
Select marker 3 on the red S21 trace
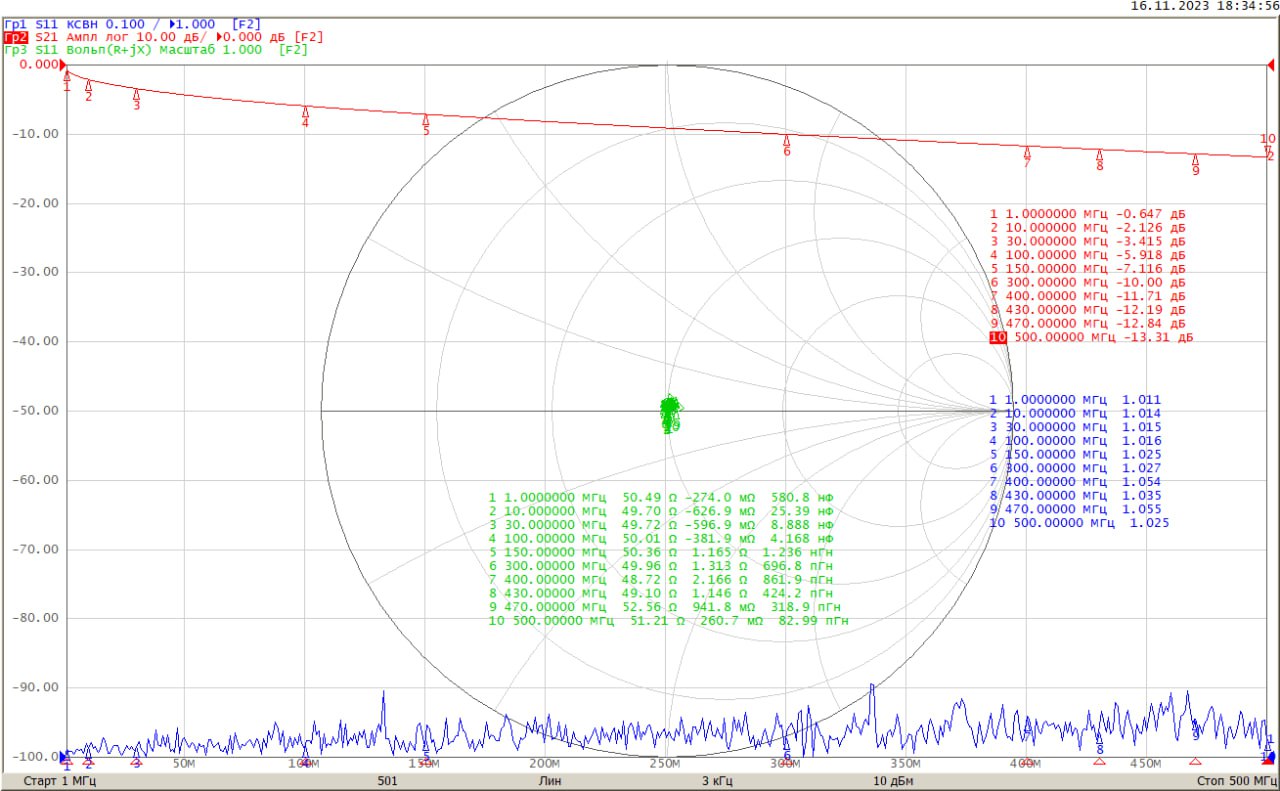[137, 99]
